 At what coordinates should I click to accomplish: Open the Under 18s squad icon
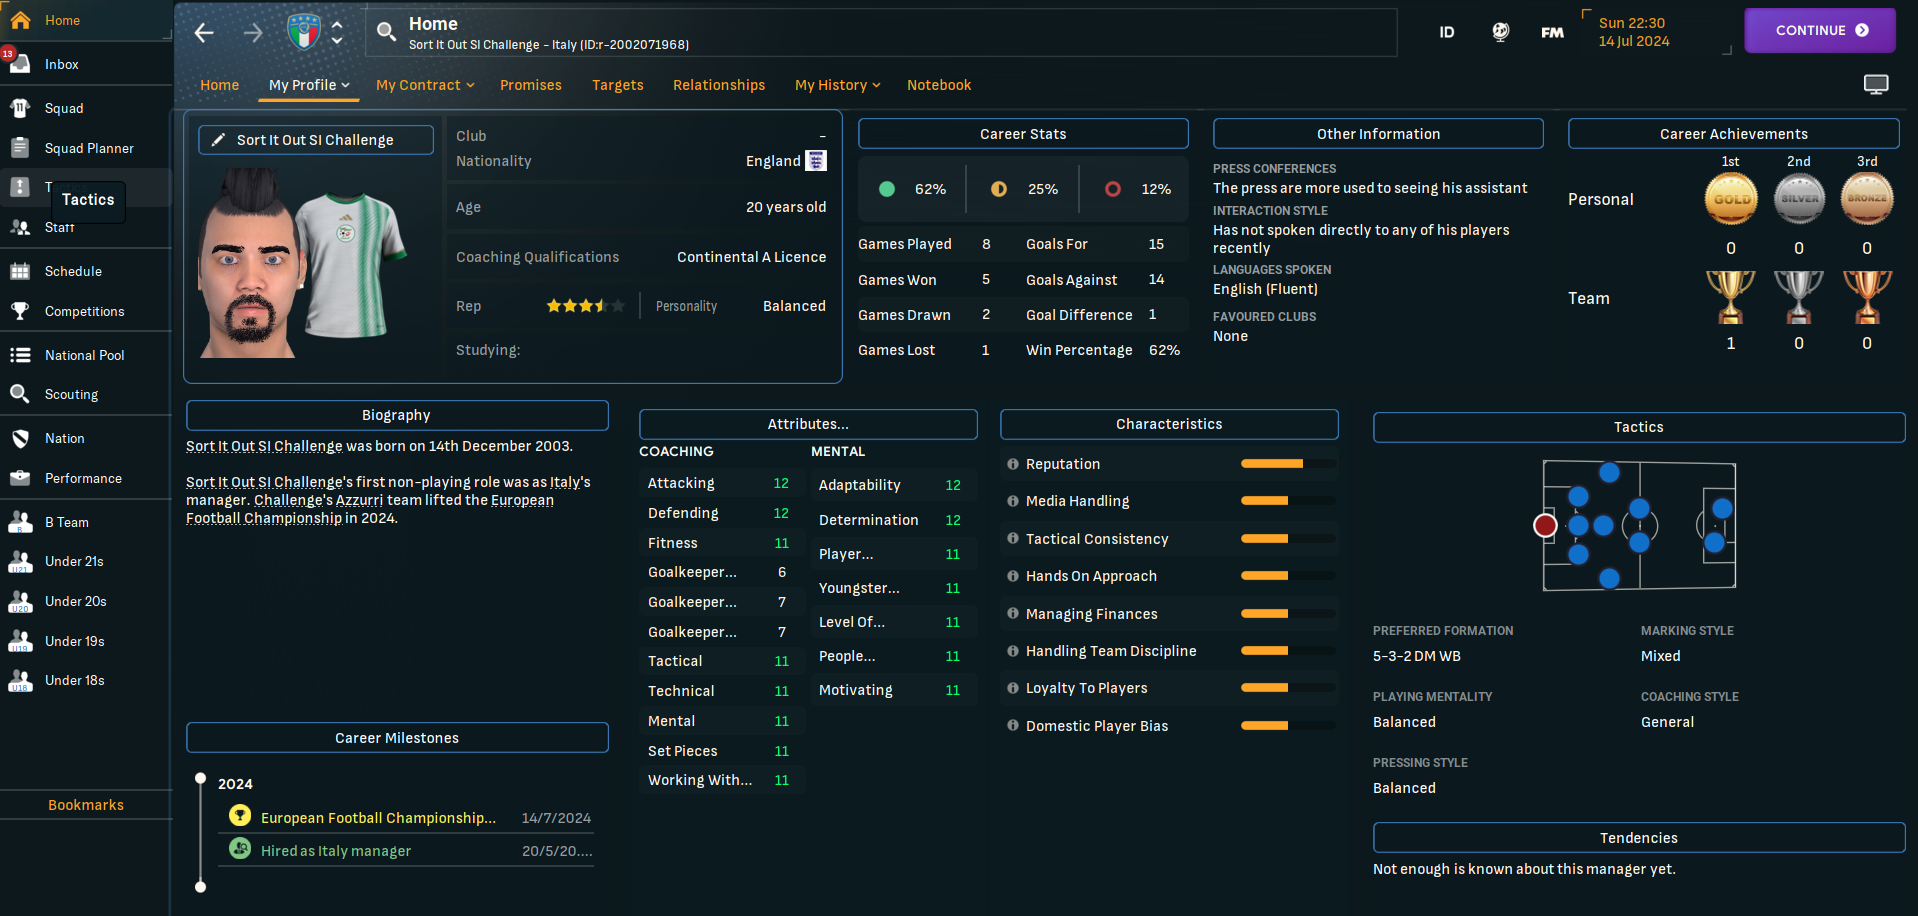[x=20, y=680]
